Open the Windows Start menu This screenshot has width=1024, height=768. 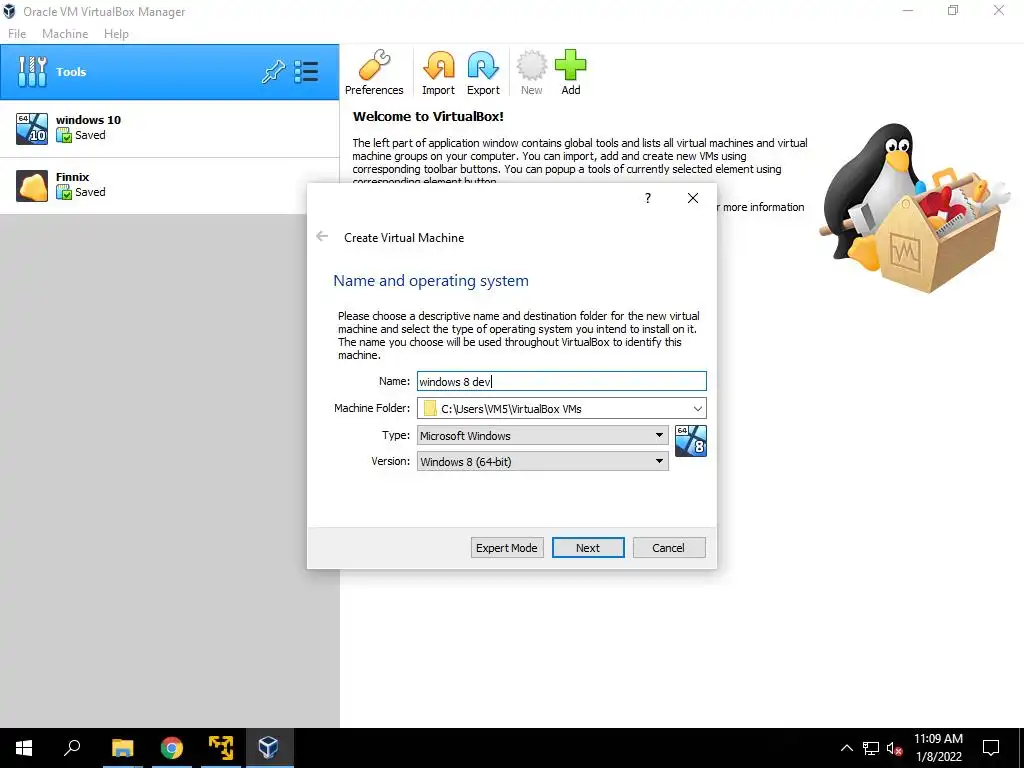click(24, 748)
